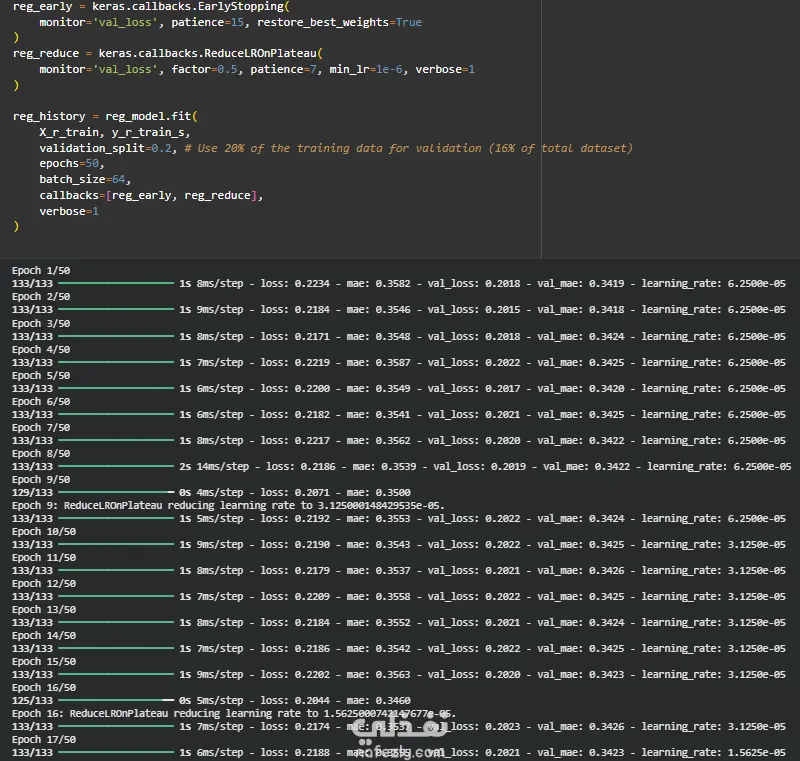
Task: Click the '125/133' partial step counter
Action: coord(32,701)
